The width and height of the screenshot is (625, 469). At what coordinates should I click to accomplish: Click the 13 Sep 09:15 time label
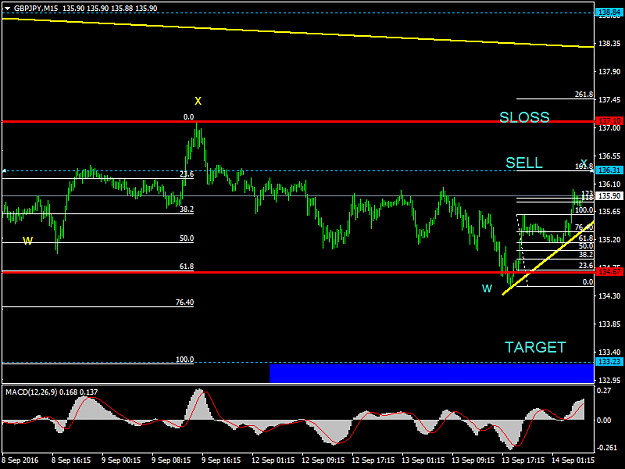(473, 460)
